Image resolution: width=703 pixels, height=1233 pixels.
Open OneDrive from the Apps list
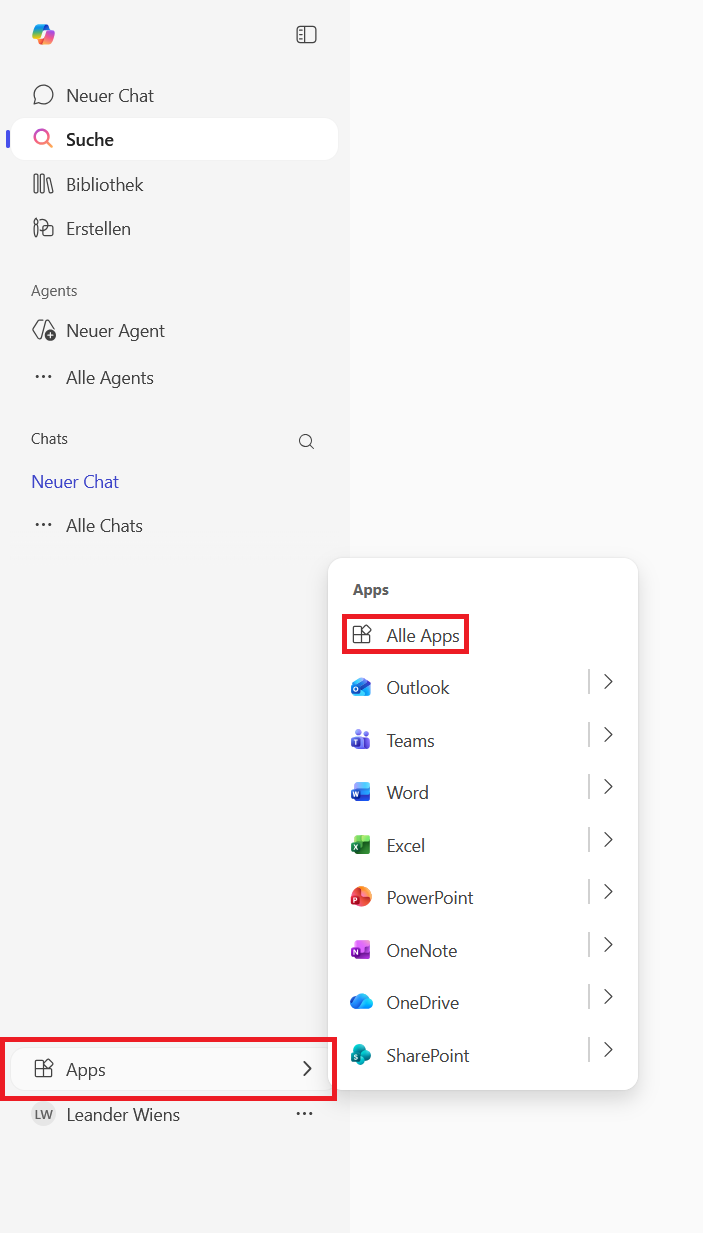422,1003
